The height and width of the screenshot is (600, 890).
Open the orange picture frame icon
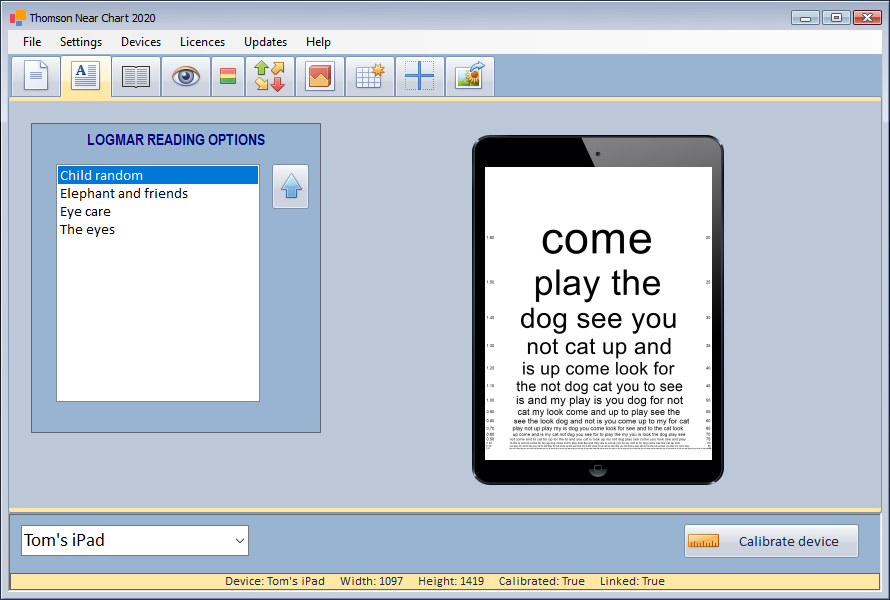(x=320, y=77)
